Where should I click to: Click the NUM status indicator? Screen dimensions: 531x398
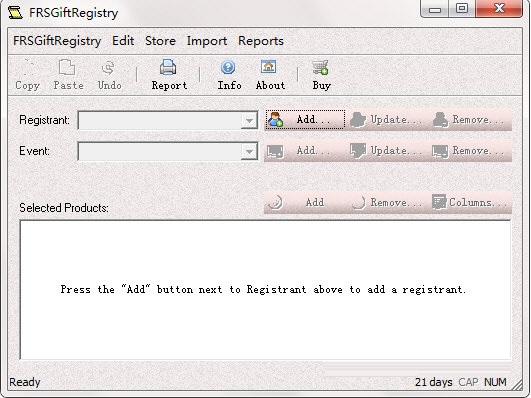(x=495, y=382)
